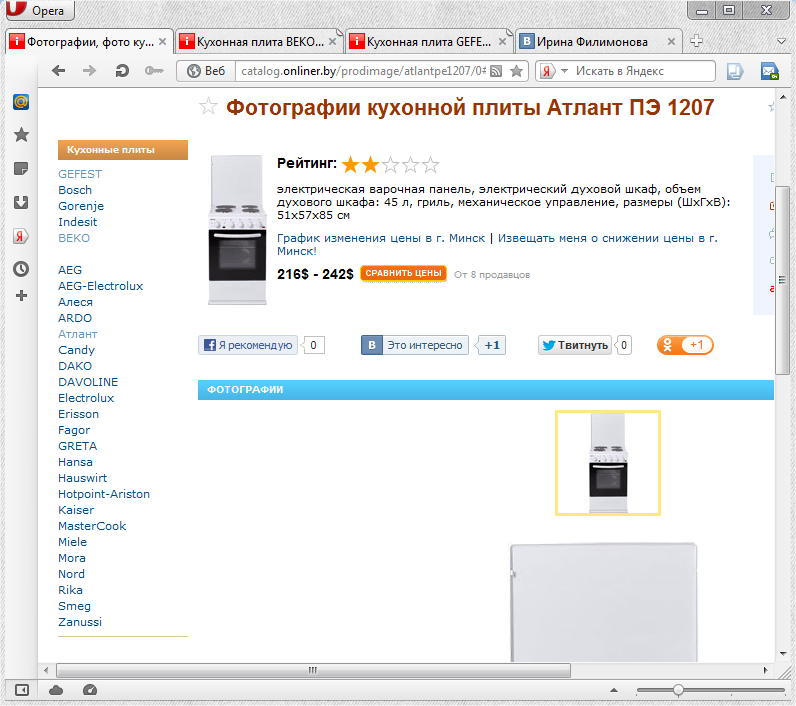Go forward with the right arrow button
This screenshot has height=706, width=796.
(x=89, y=71)
